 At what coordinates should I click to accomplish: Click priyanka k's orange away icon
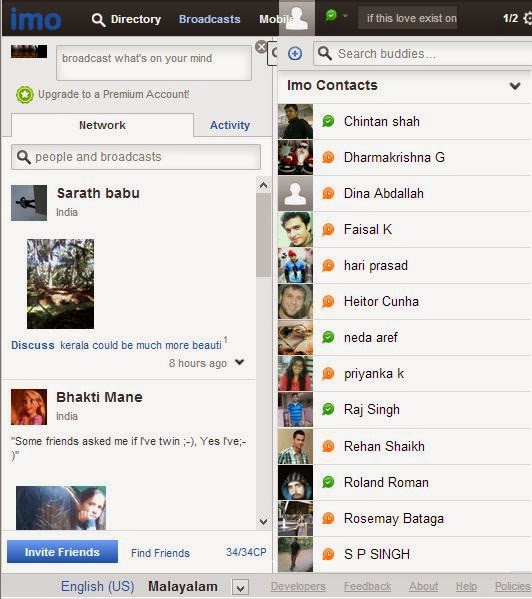328,374
